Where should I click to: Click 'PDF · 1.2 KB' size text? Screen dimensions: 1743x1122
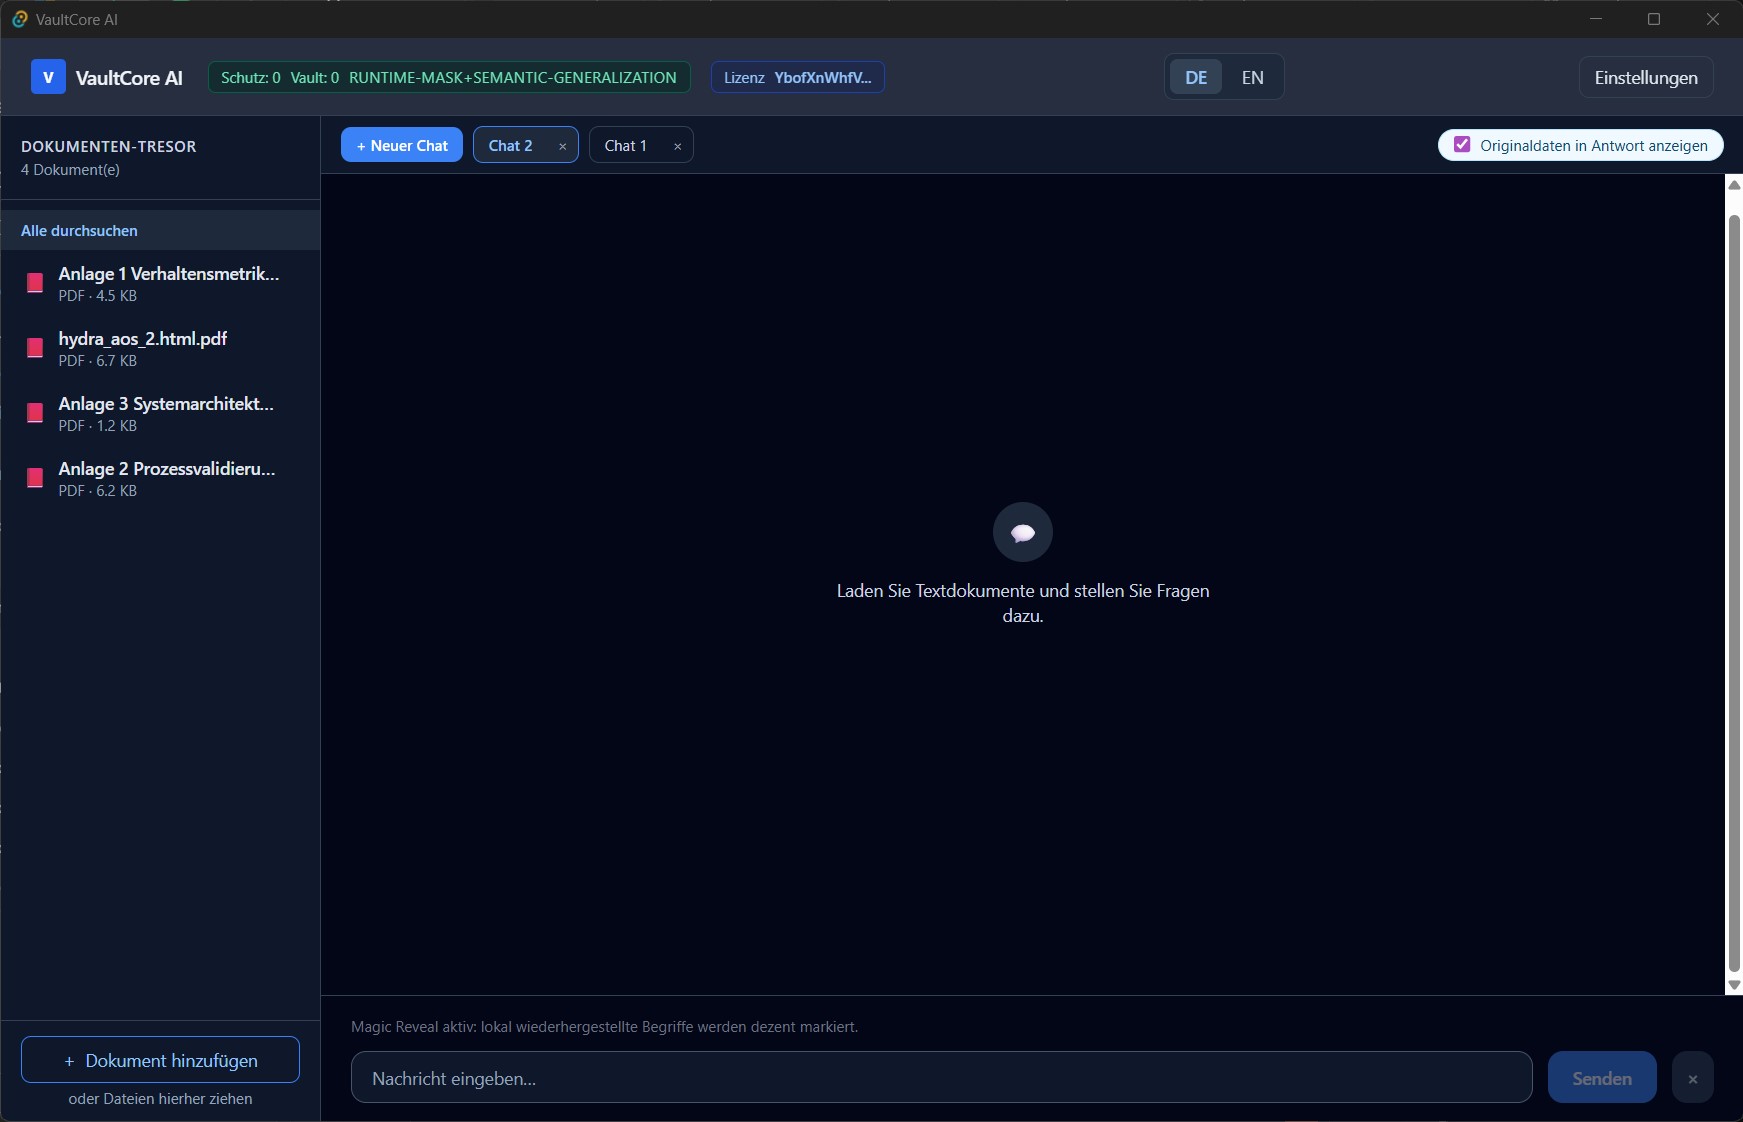(x=98, y=426)
